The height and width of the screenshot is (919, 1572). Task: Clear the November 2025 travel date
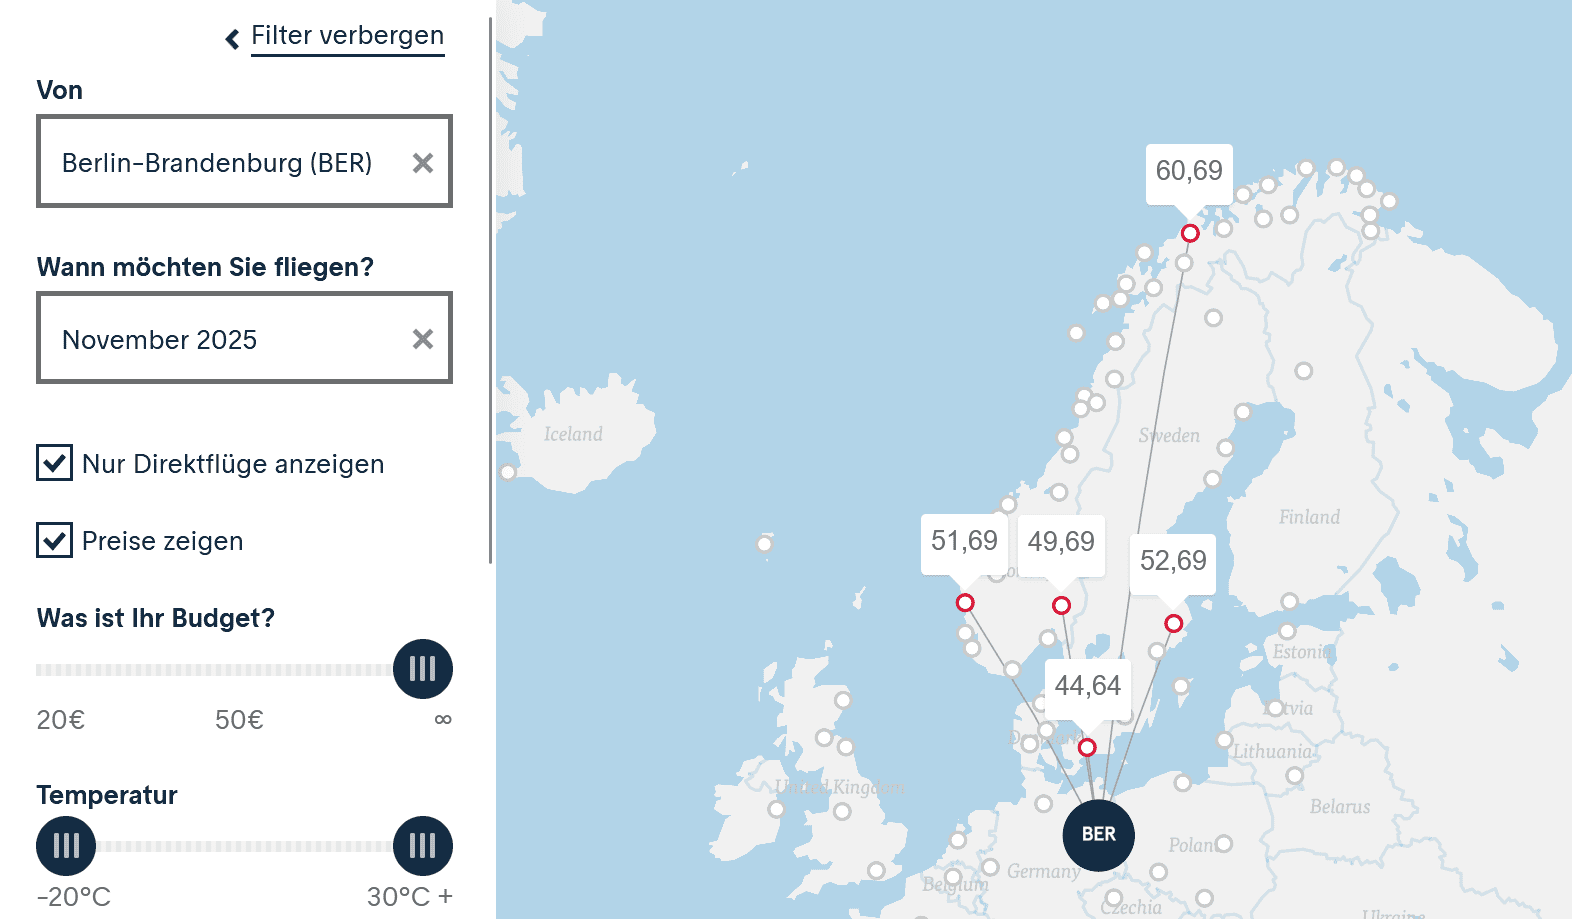(423, 340)
